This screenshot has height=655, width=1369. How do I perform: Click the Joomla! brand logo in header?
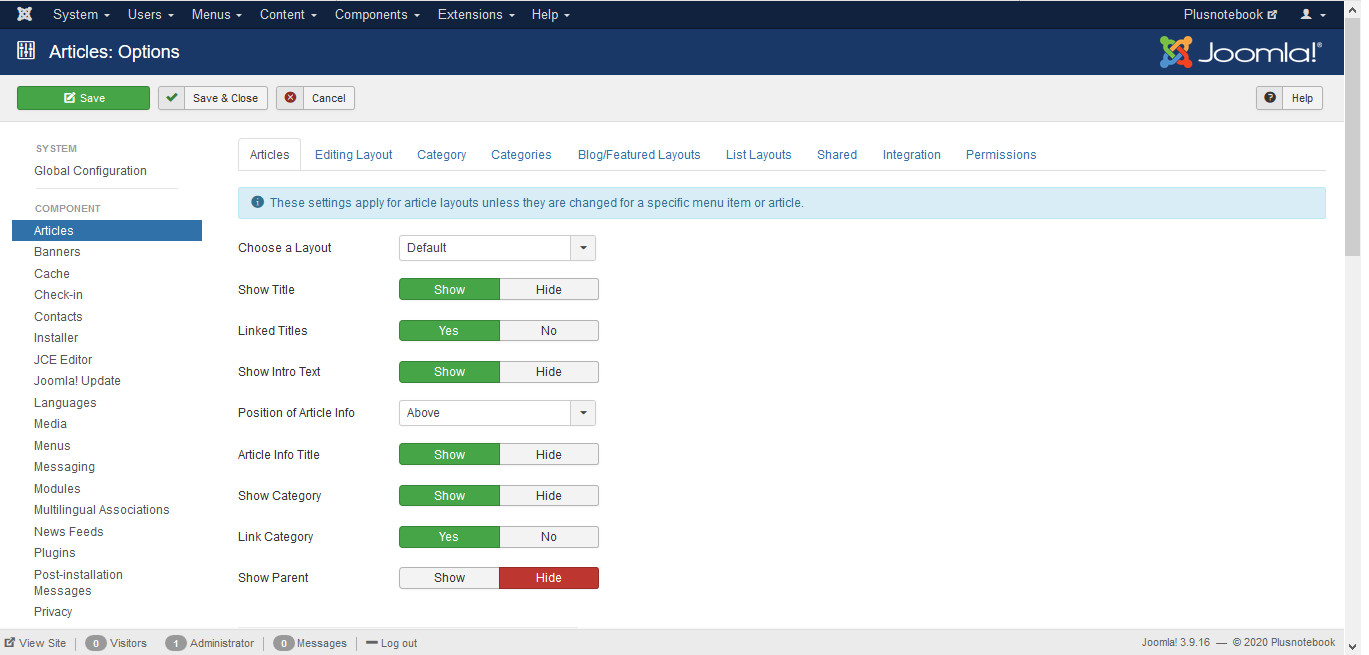click(1240, 52)
